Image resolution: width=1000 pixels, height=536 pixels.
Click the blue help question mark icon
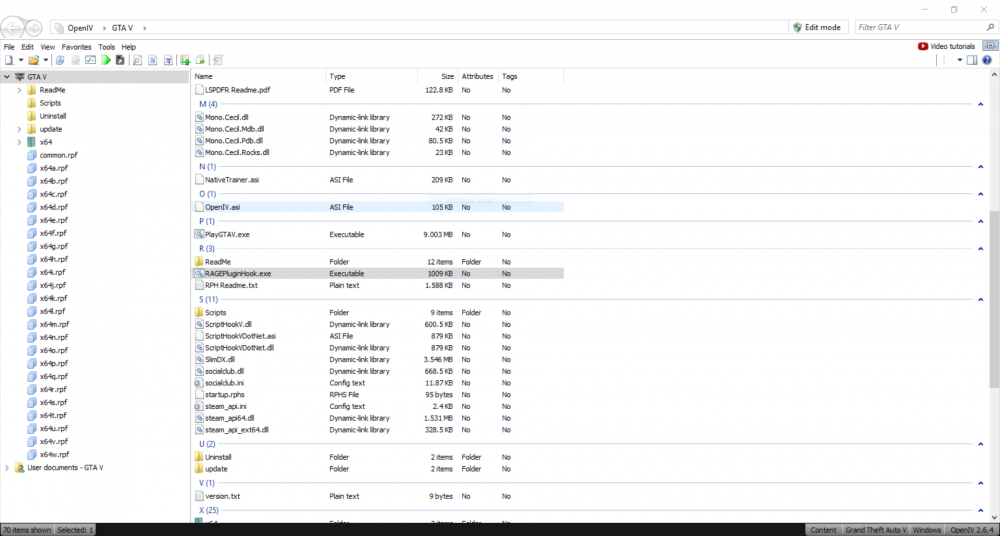coord(987,60)
